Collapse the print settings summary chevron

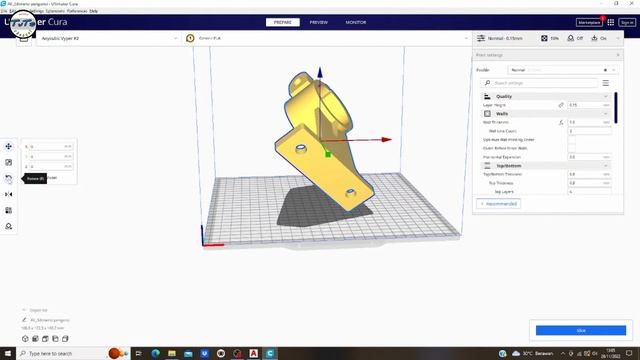618,38
